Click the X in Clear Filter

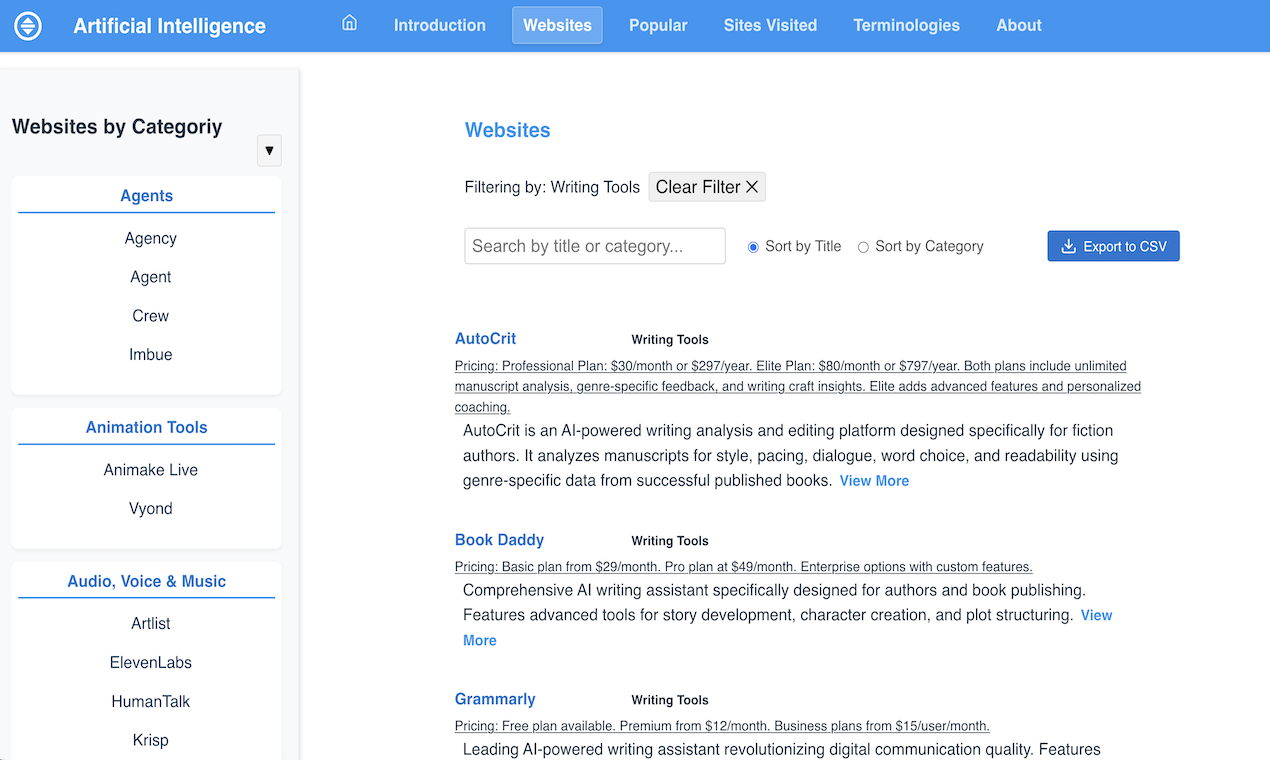click(752, 187)
